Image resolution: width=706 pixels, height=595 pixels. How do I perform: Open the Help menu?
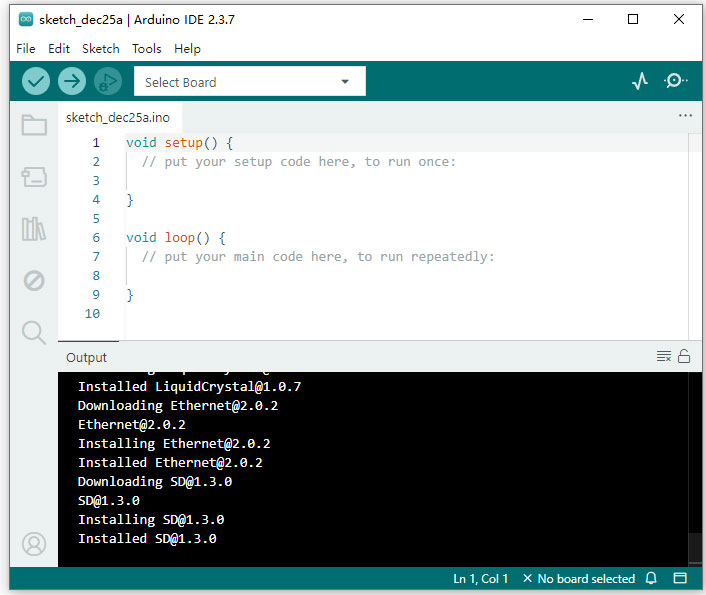(187, 49)
